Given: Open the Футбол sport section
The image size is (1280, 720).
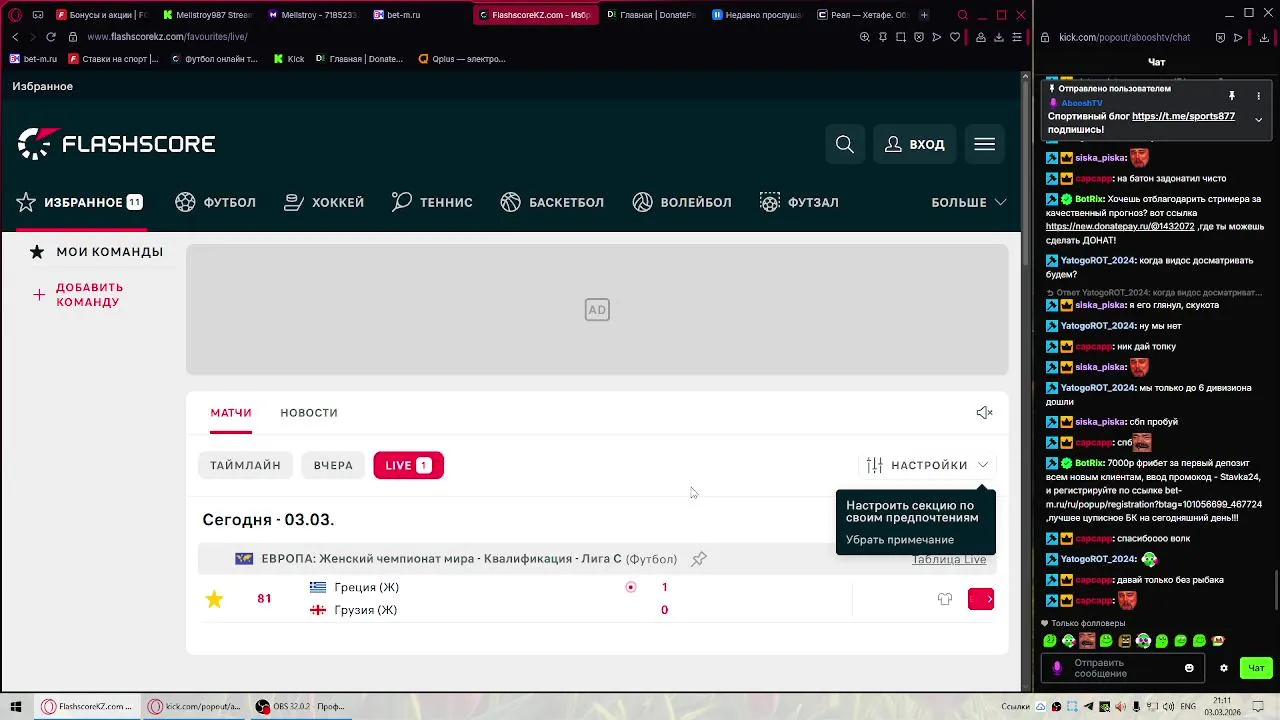Looking at the screenshot, I should (x=215, y=202).
